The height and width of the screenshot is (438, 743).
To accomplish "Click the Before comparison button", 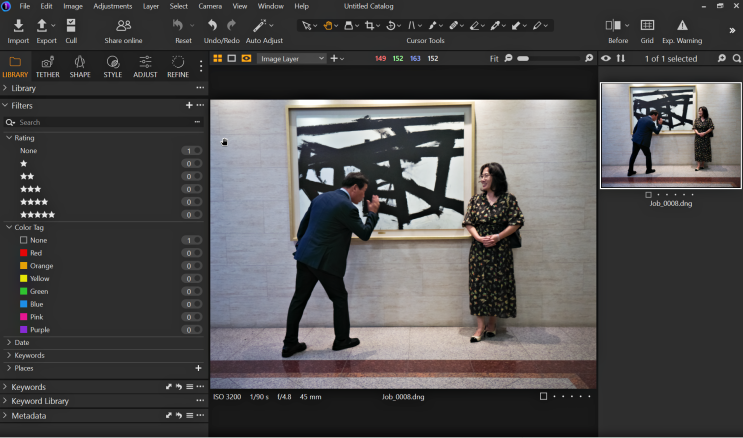I will [x=614, y=26].
